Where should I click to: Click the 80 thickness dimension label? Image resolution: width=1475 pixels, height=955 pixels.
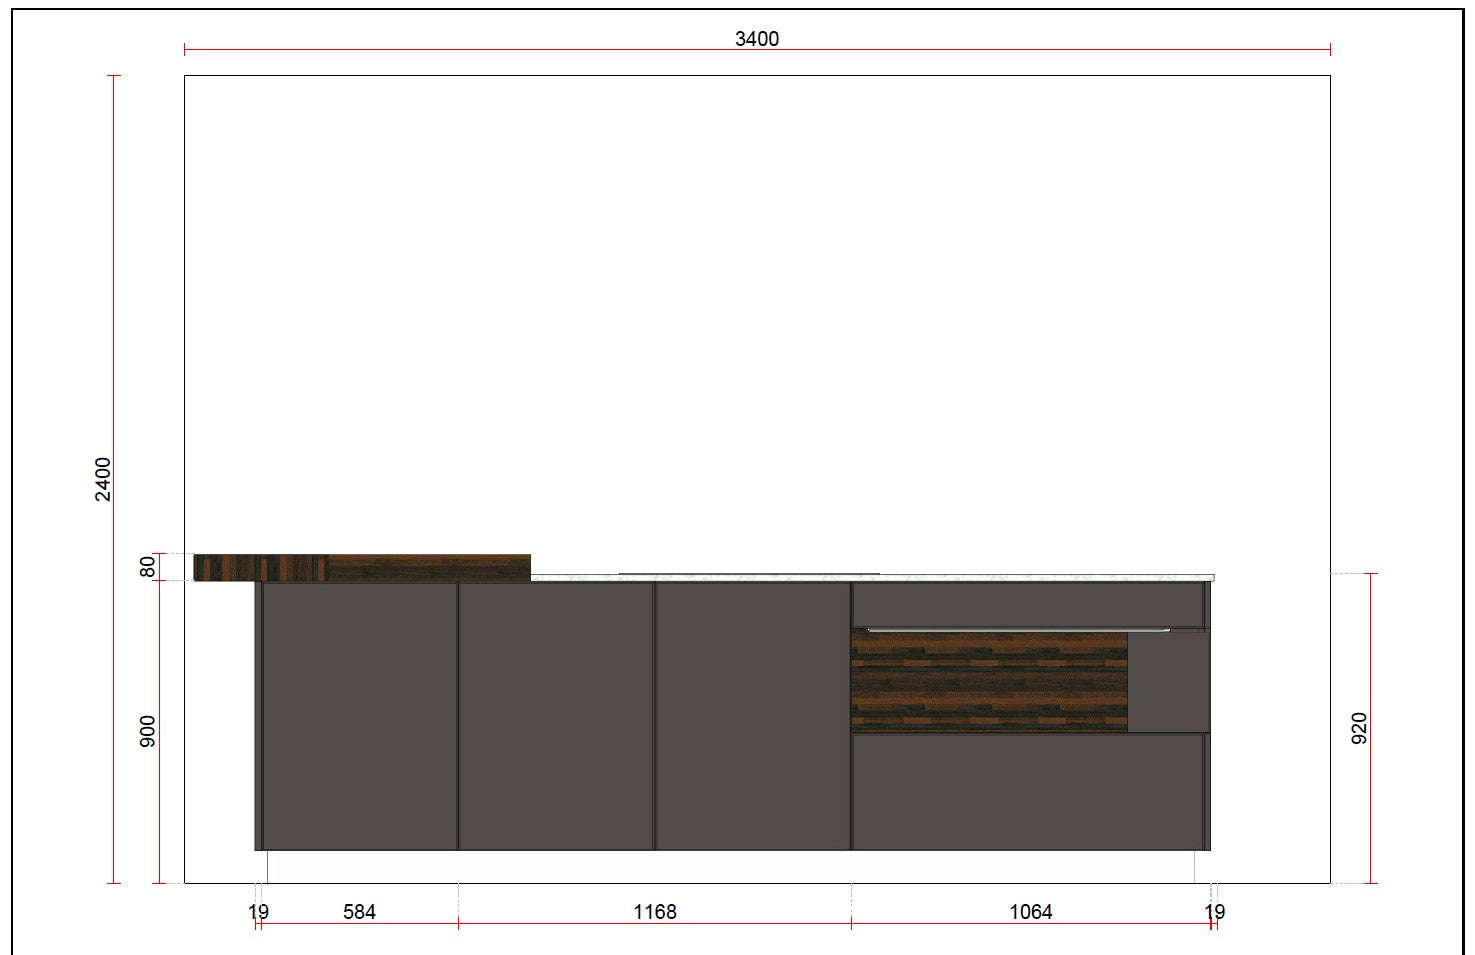pos(147,567)
